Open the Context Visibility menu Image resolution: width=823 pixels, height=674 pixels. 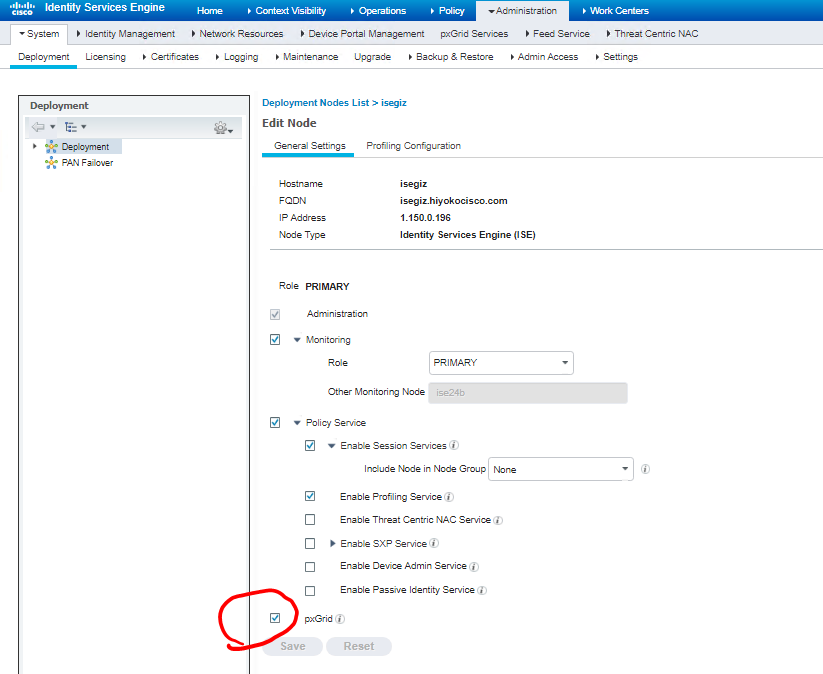[x=287, y=10]
